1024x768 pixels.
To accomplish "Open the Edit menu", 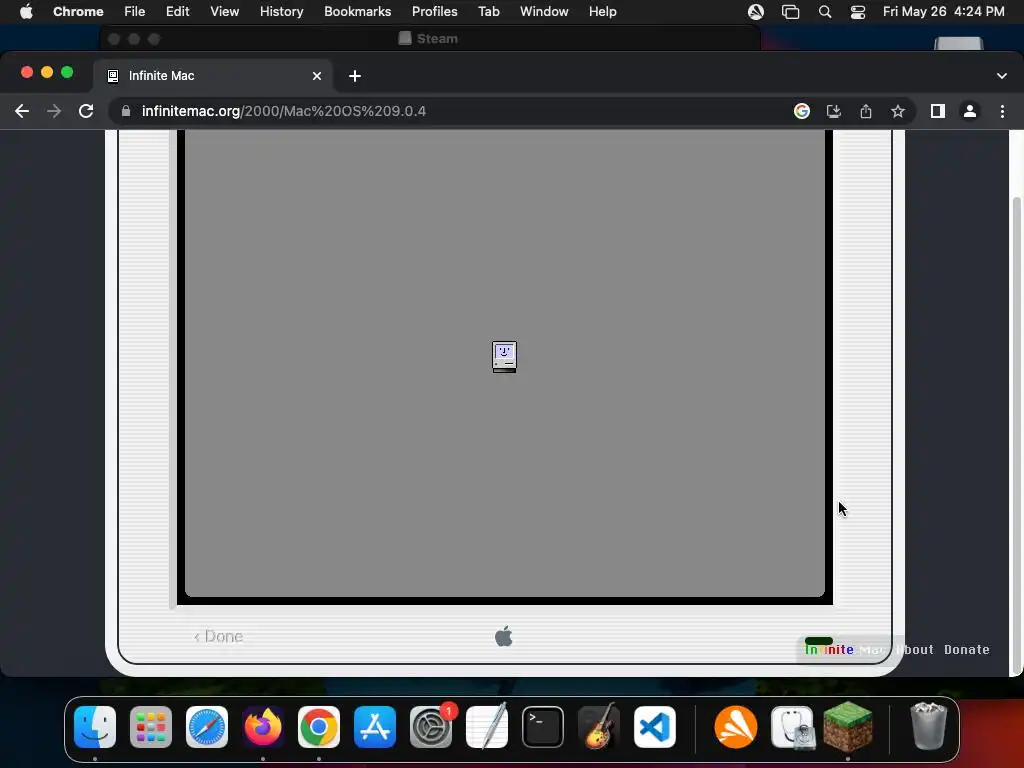I will tap(177, 11).
